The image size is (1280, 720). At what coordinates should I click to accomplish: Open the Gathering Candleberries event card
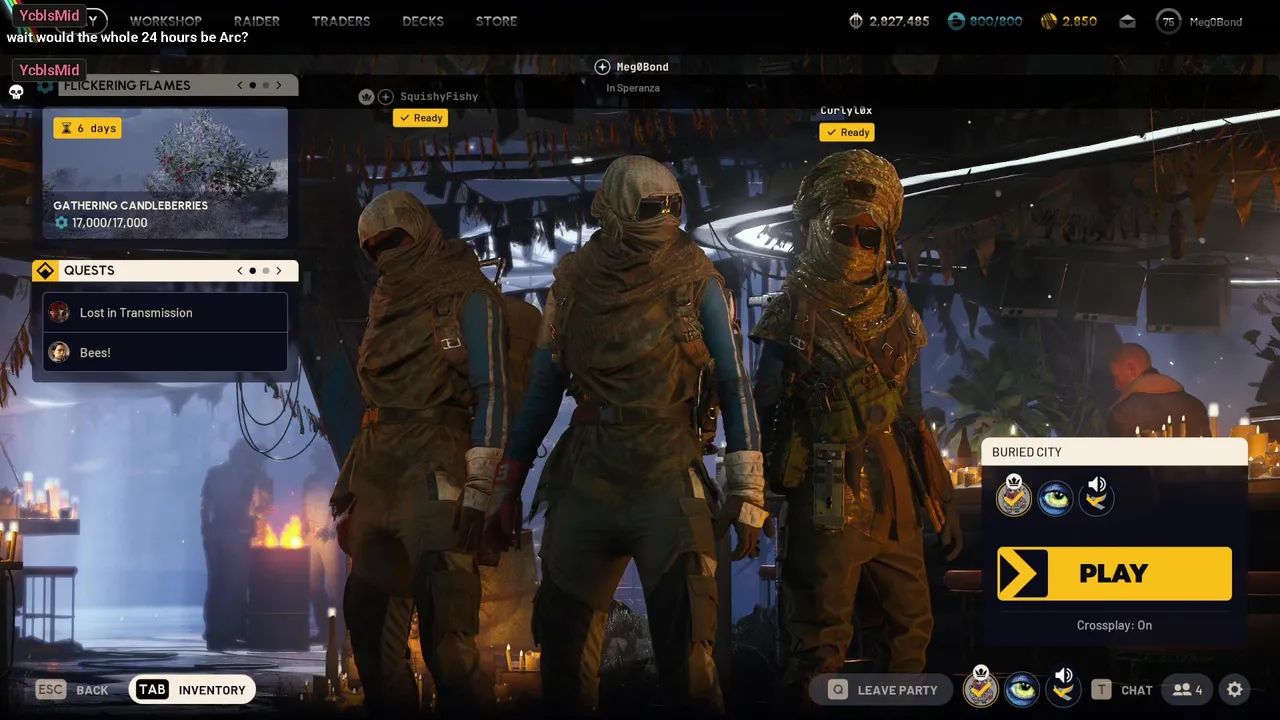(165, 173)
